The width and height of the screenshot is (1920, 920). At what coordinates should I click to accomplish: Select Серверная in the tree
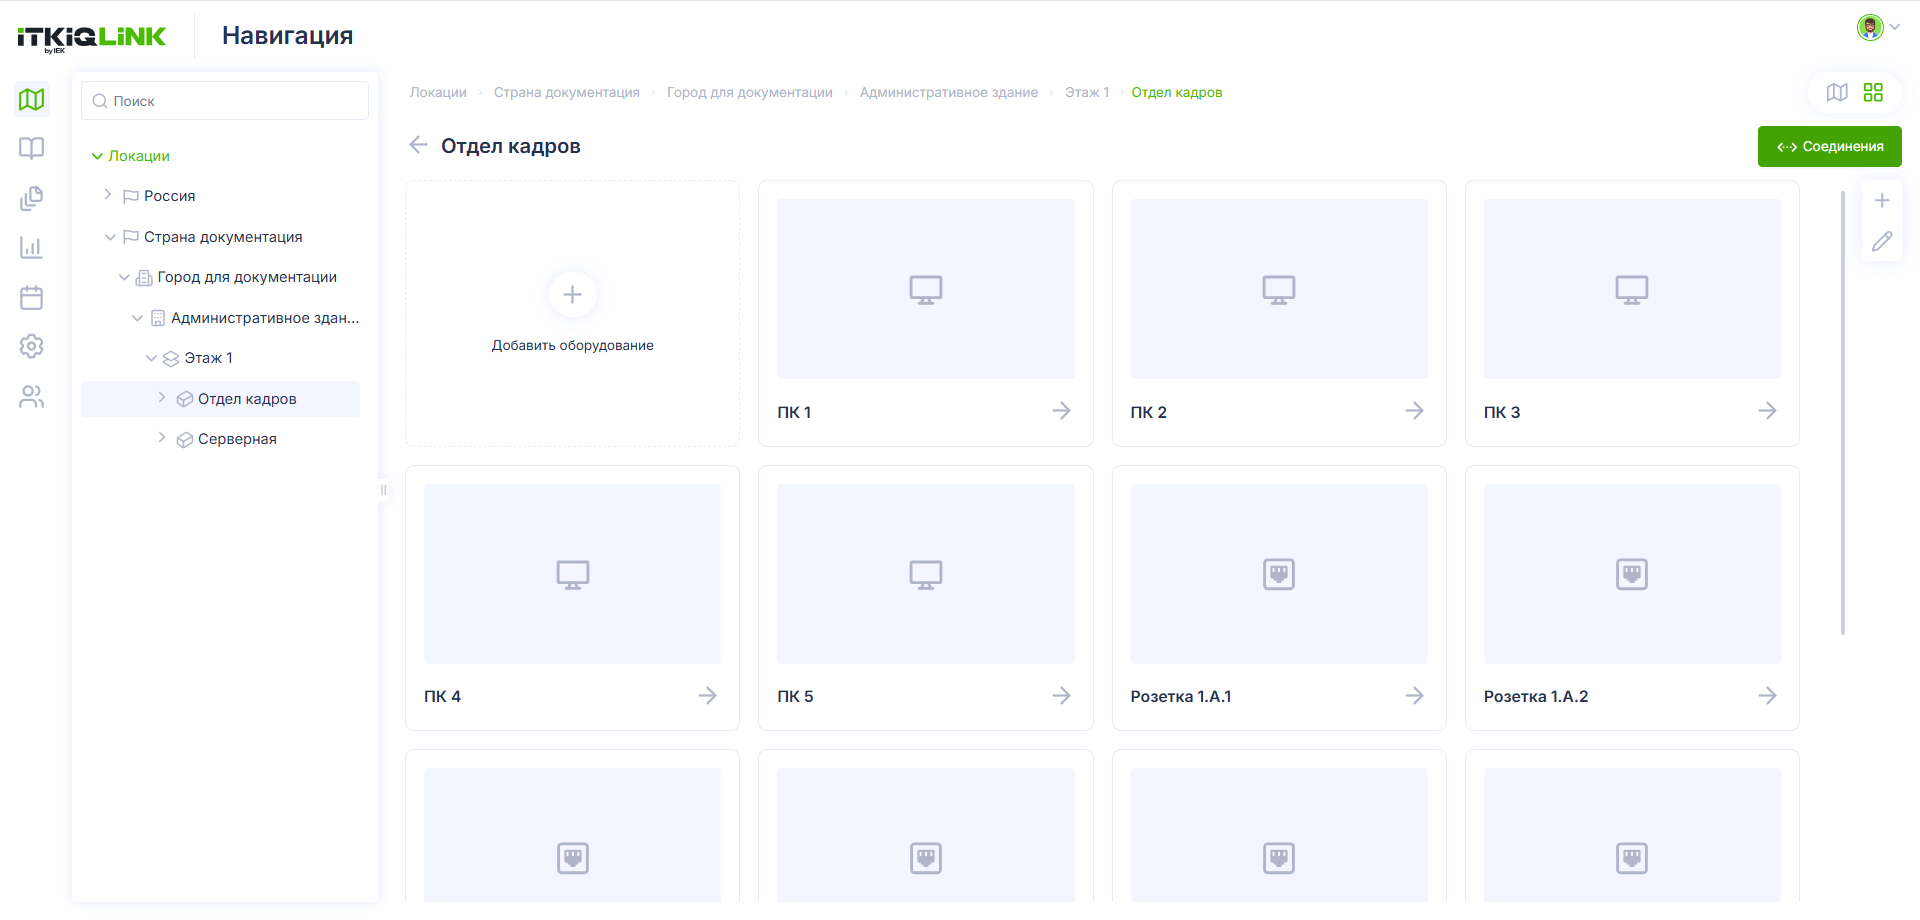(x=237, y=439)
